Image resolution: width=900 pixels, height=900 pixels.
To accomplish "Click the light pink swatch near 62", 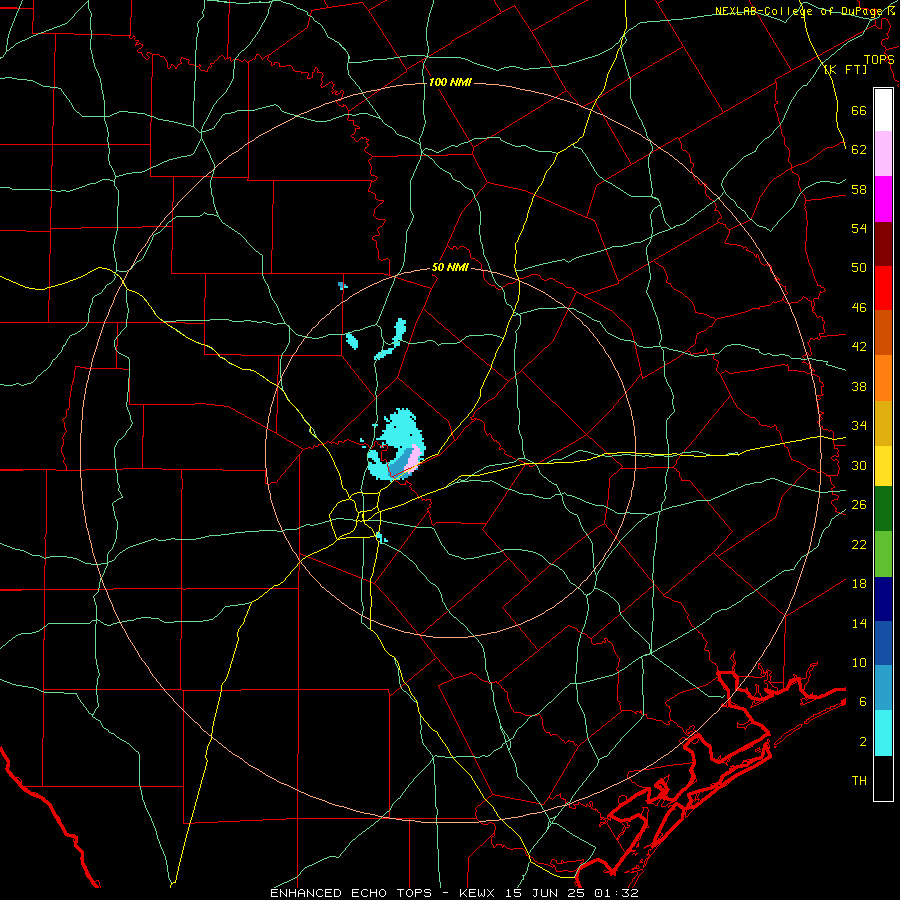I will 883,154.
